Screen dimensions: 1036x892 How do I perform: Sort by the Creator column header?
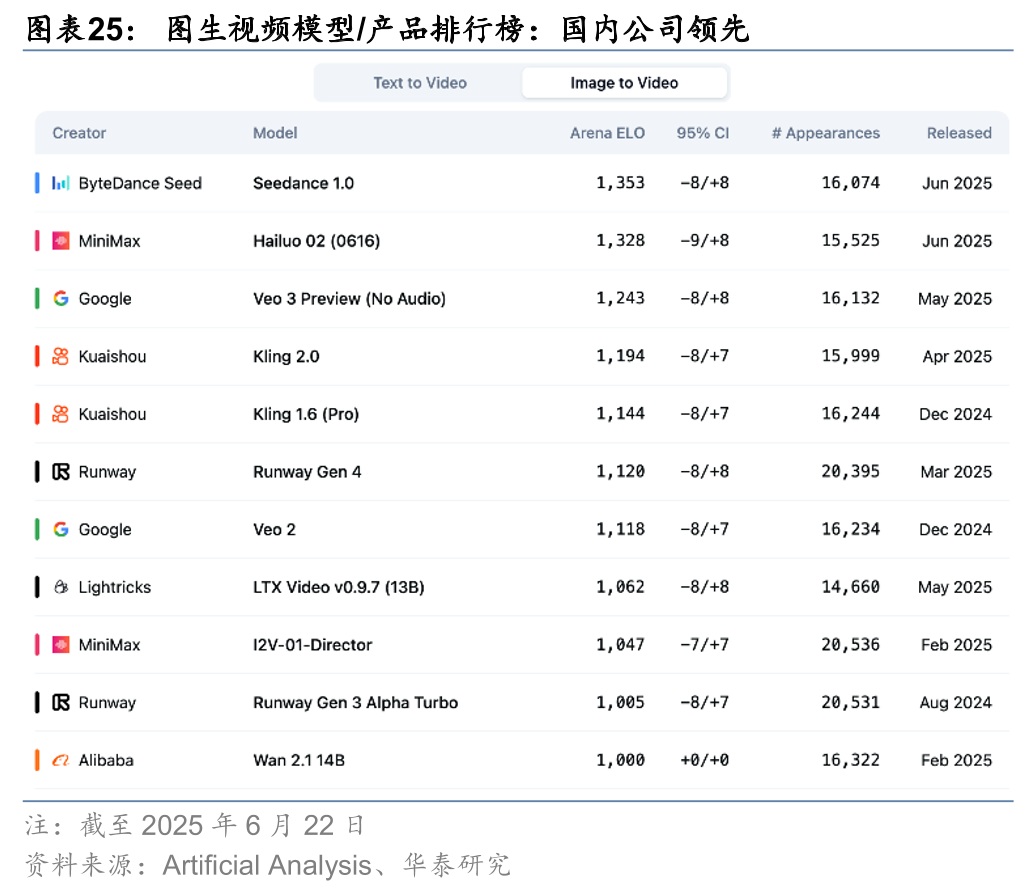tap(79, 133)
